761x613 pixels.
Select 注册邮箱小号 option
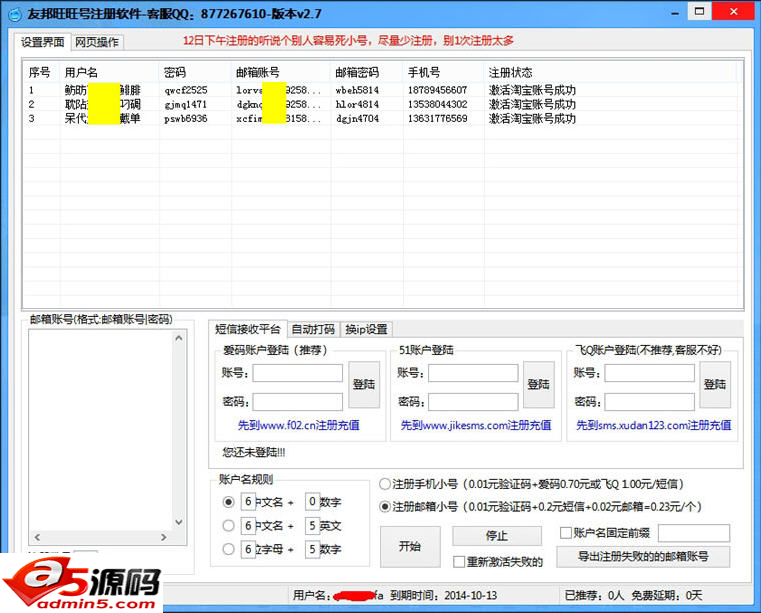[385, 507]
